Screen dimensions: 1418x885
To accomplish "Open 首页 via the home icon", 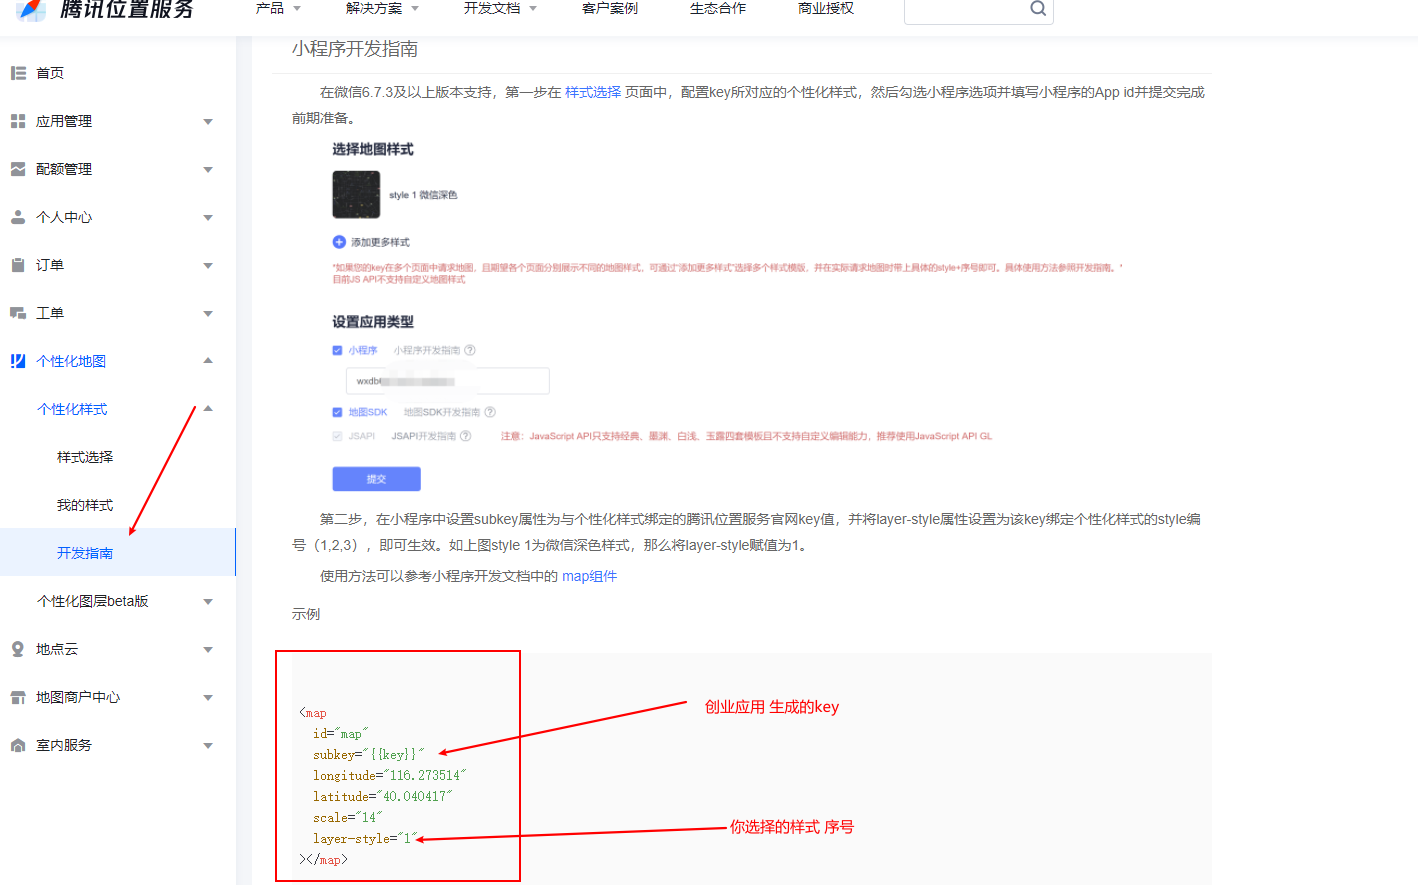I will tap(18, 72).
